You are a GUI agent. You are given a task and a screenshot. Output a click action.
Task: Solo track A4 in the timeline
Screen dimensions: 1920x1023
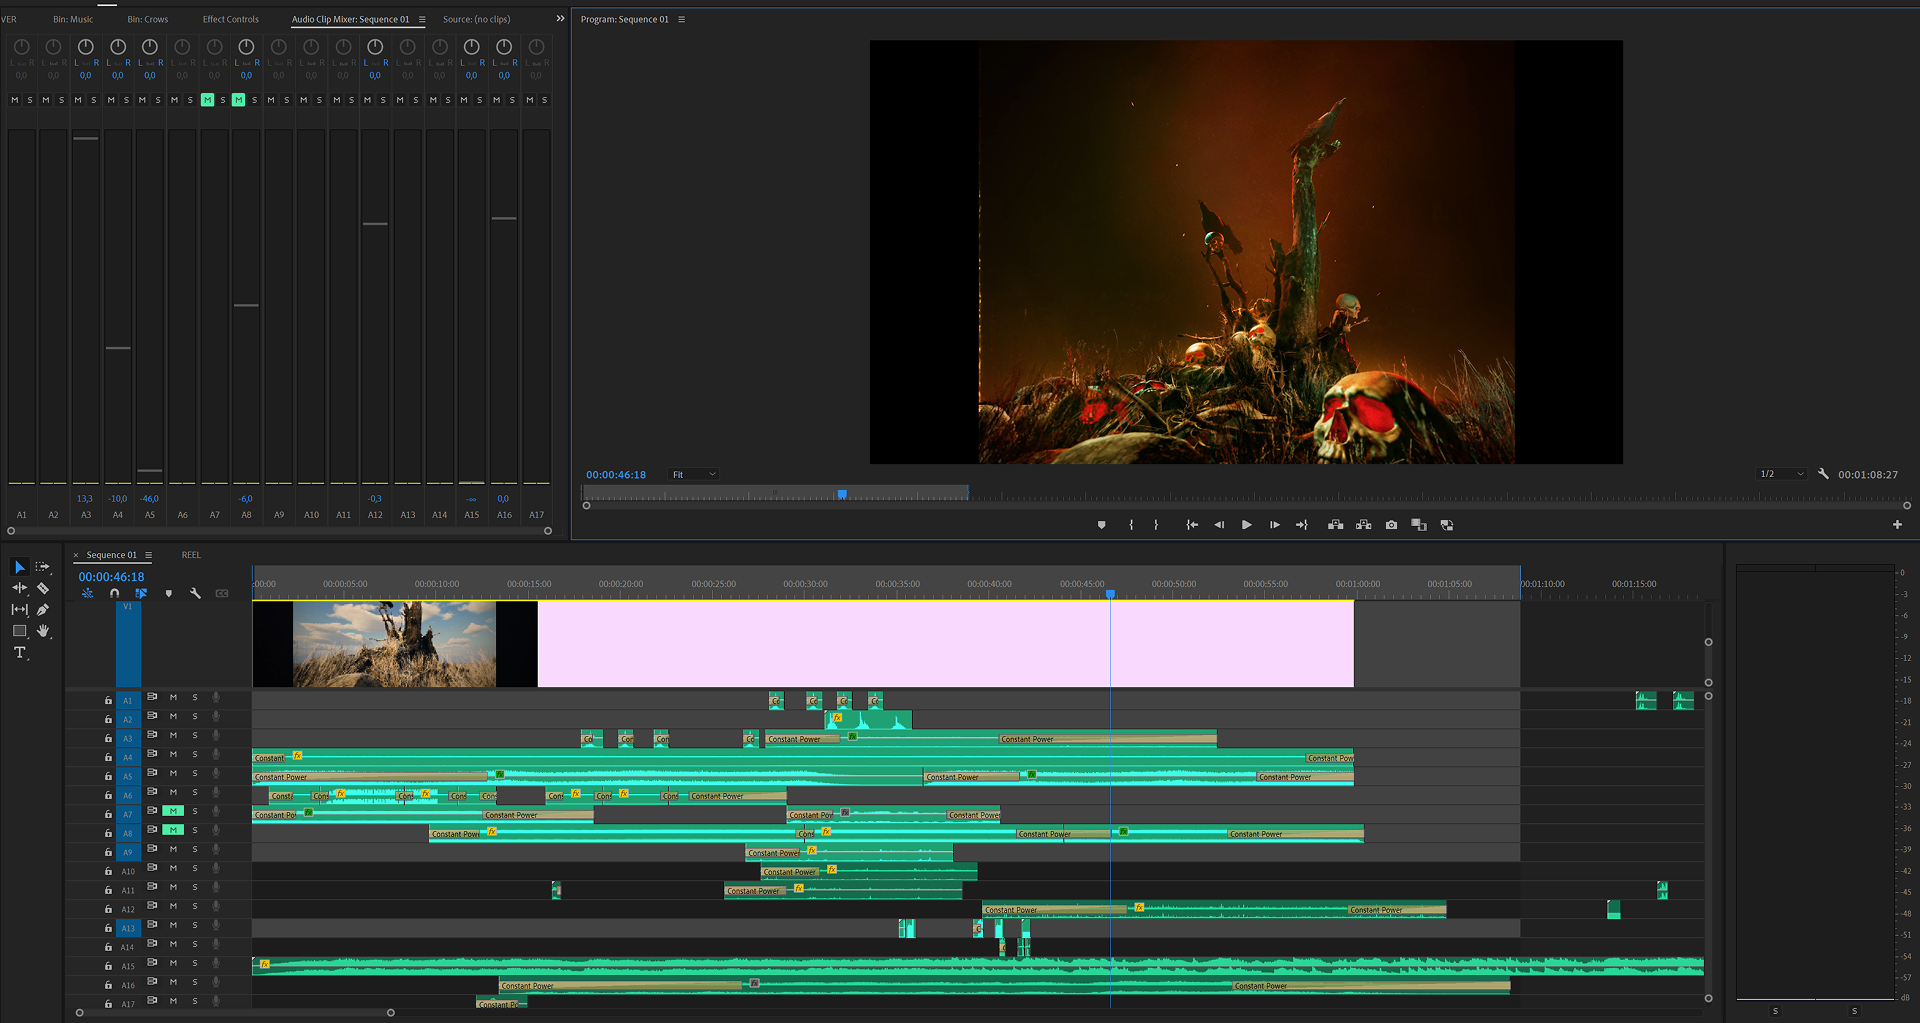point(195,754)
